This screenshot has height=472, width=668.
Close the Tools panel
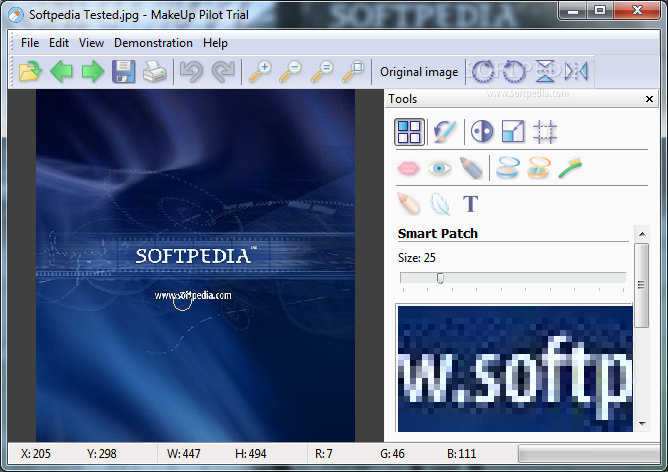pyautogui.click(x=649, y=99)
